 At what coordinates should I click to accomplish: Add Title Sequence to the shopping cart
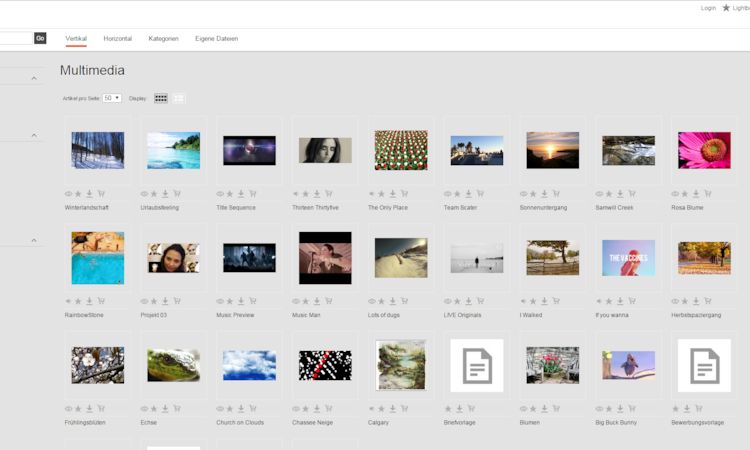[x=253, y=194]
